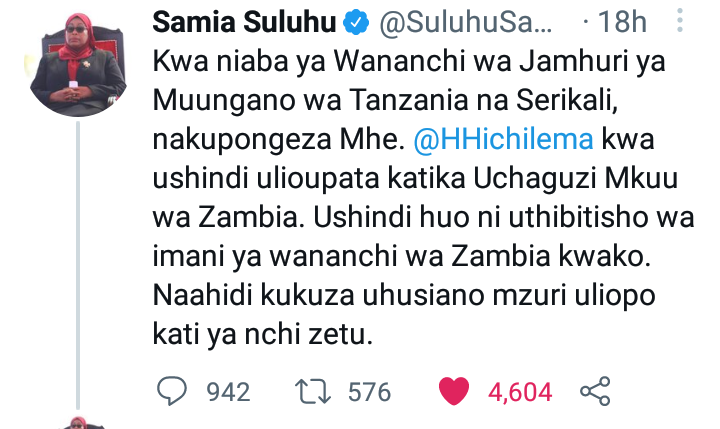The image size is (720, 429).
Task: Click the closing line "kati ya nchi zetu."
Action: click(262, 334)
